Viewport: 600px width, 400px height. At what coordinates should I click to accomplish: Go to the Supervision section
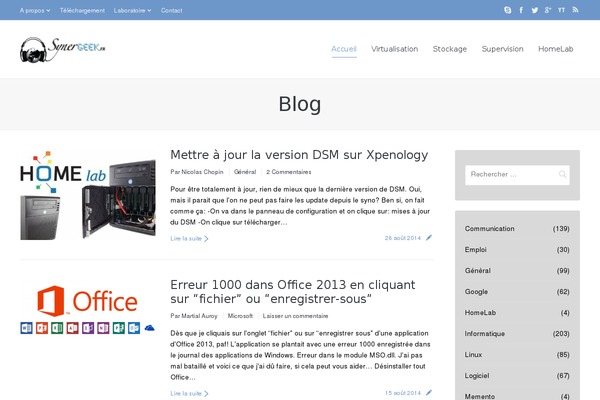pos(502,49)
